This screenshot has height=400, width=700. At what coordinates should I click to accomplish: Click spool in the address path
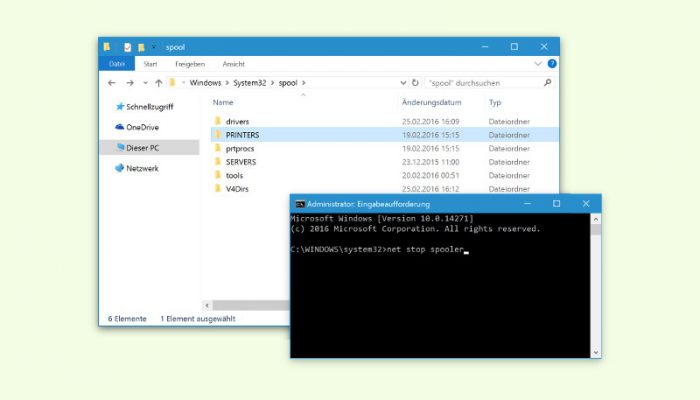[x=288, y=83]
